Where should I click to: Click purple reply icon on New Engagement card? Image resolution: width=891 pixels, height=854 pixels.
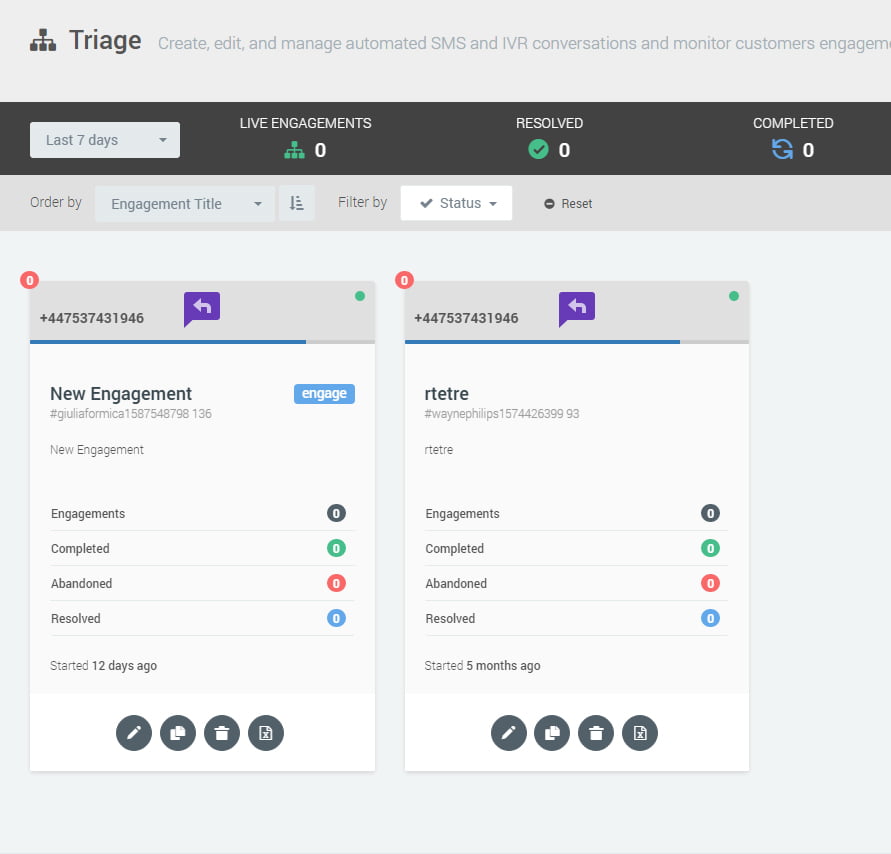tap(202, 308)
